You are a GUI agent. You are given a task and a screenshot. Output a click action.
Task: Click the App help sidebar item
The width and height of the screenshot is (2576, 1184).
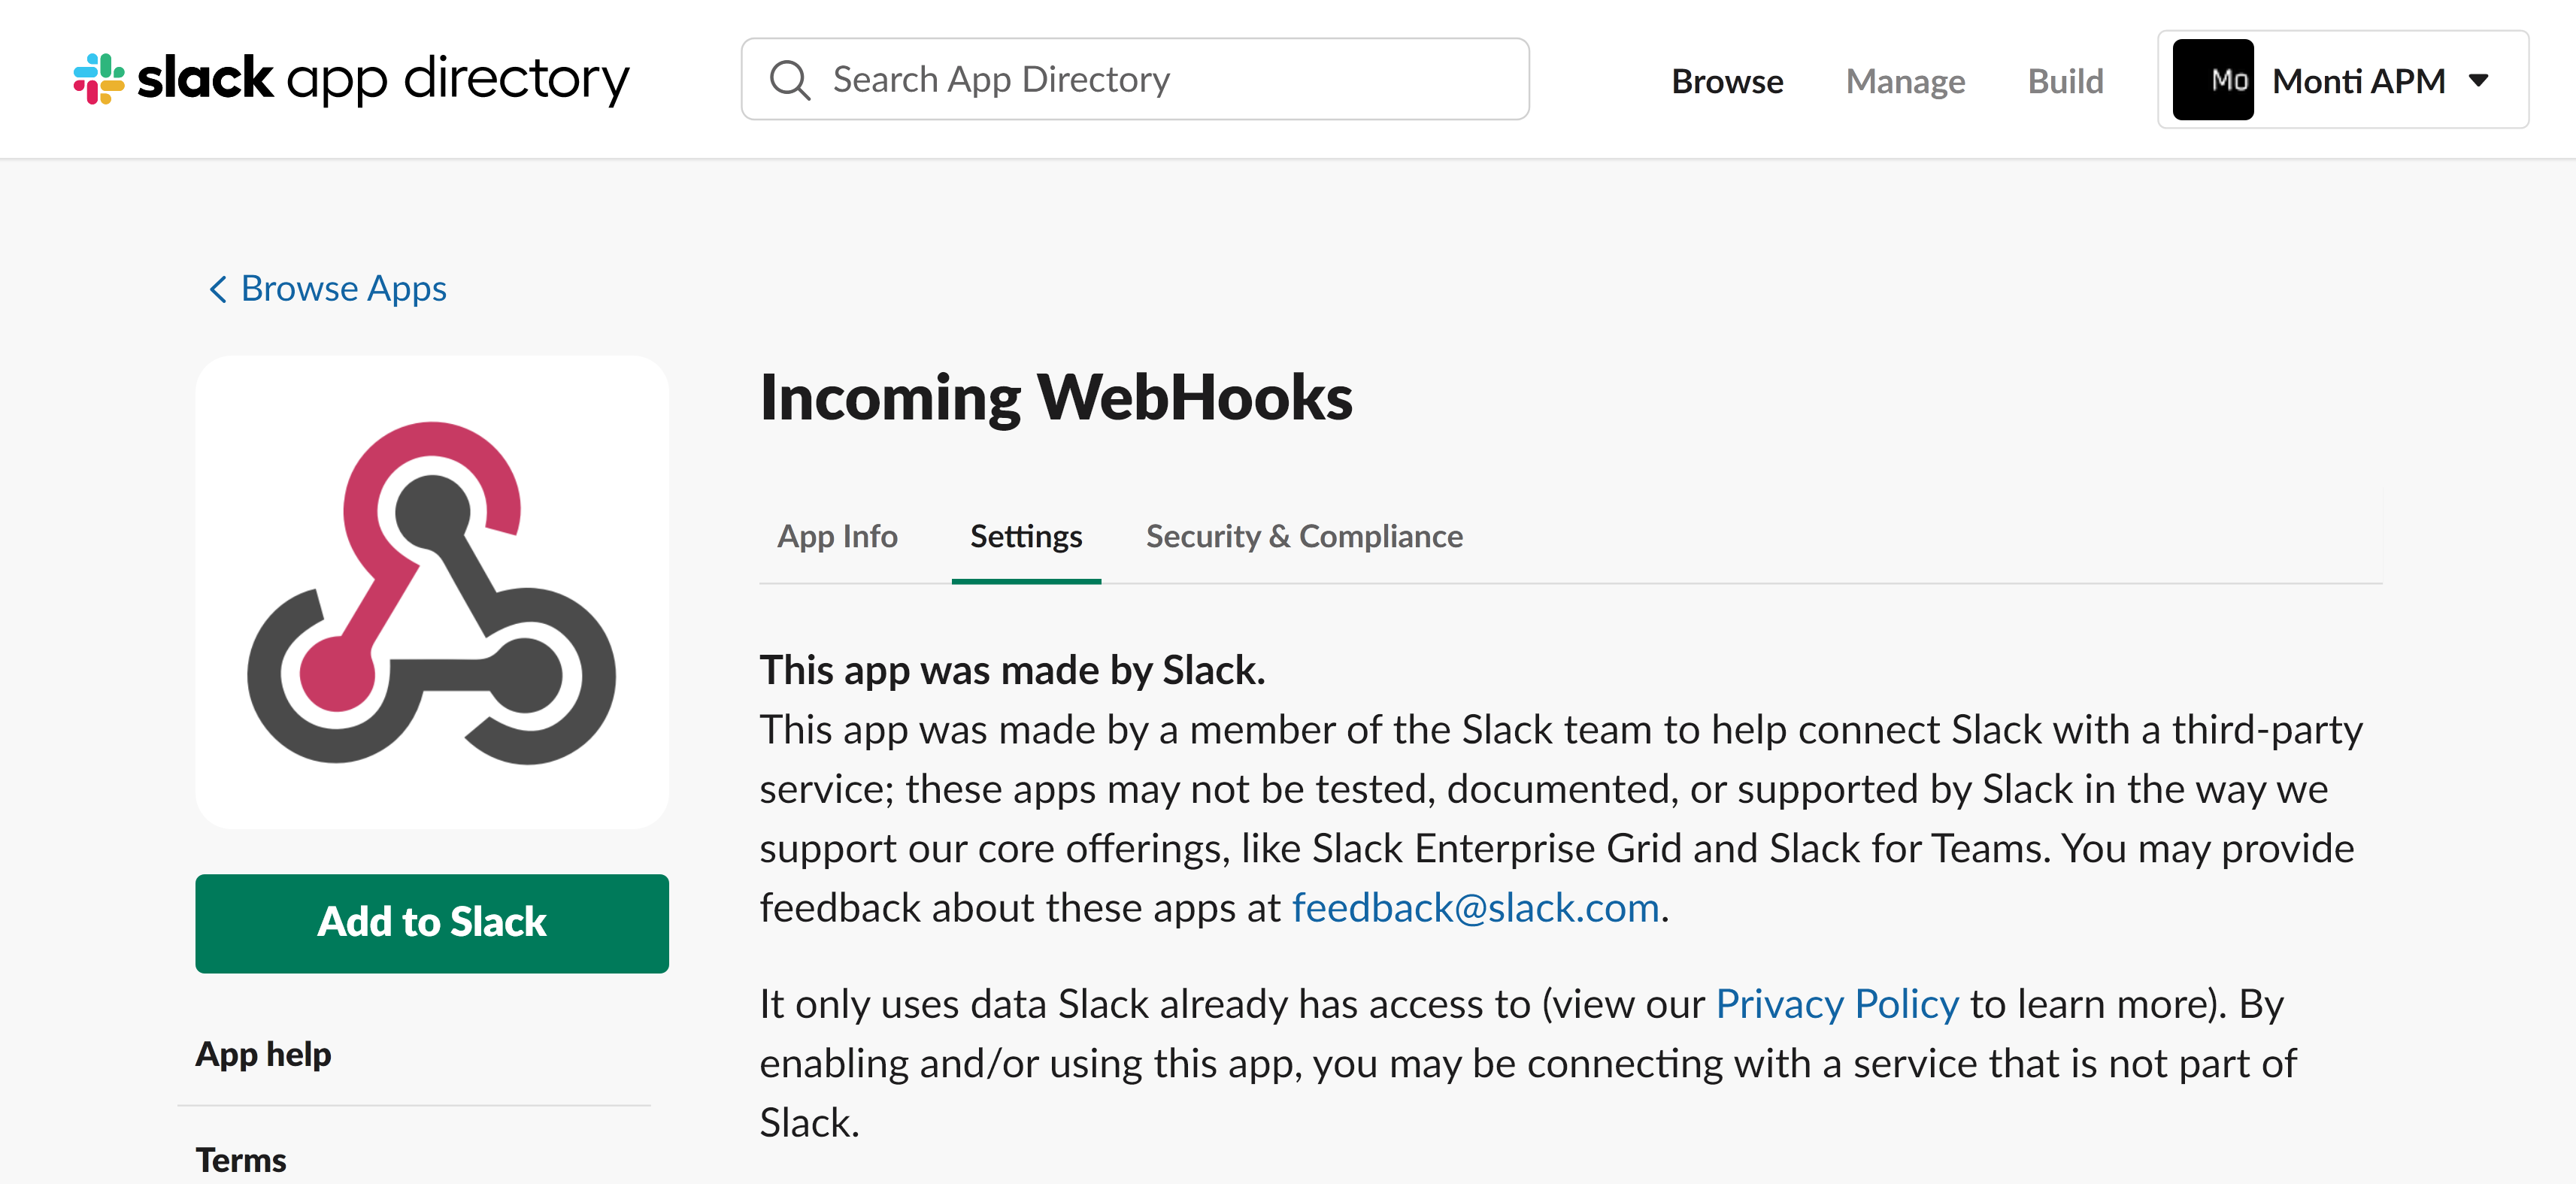[x=264, y=1054]
